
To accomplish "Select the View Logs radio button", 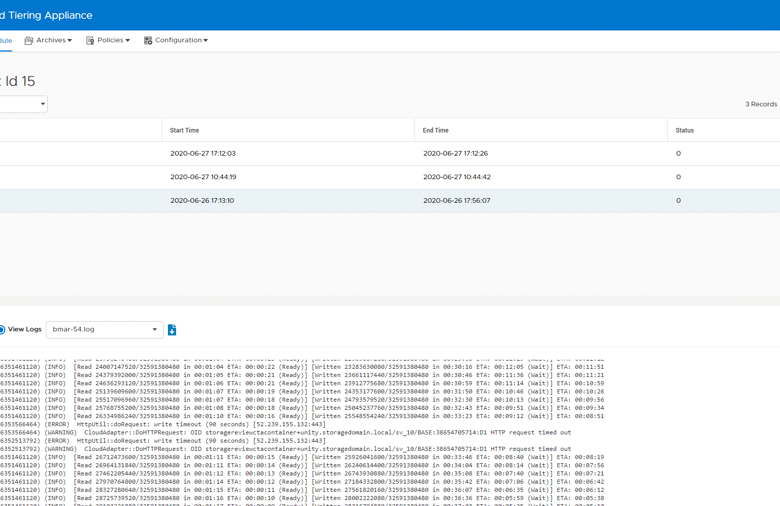I will [x=1, y=329].
